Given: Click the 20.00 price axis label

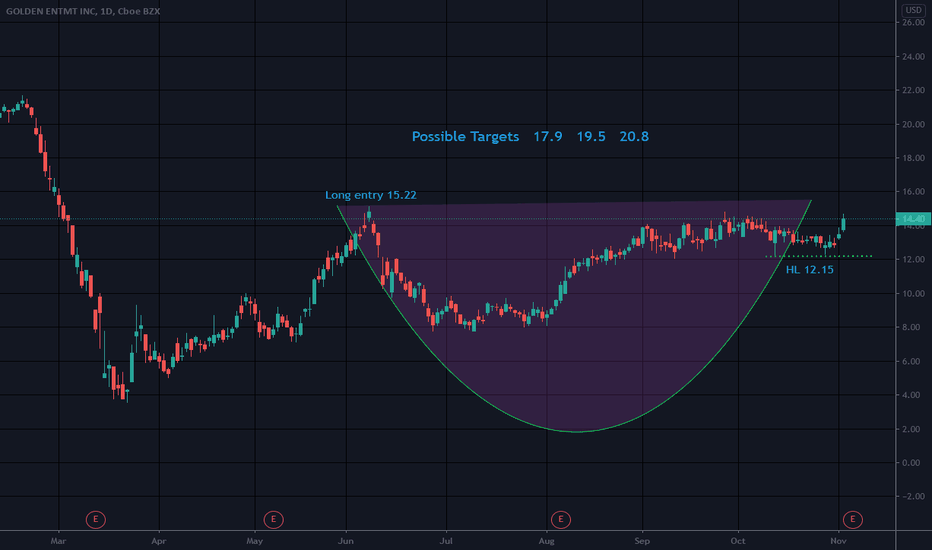Looking at the screenshot, I should click(914, 124).
